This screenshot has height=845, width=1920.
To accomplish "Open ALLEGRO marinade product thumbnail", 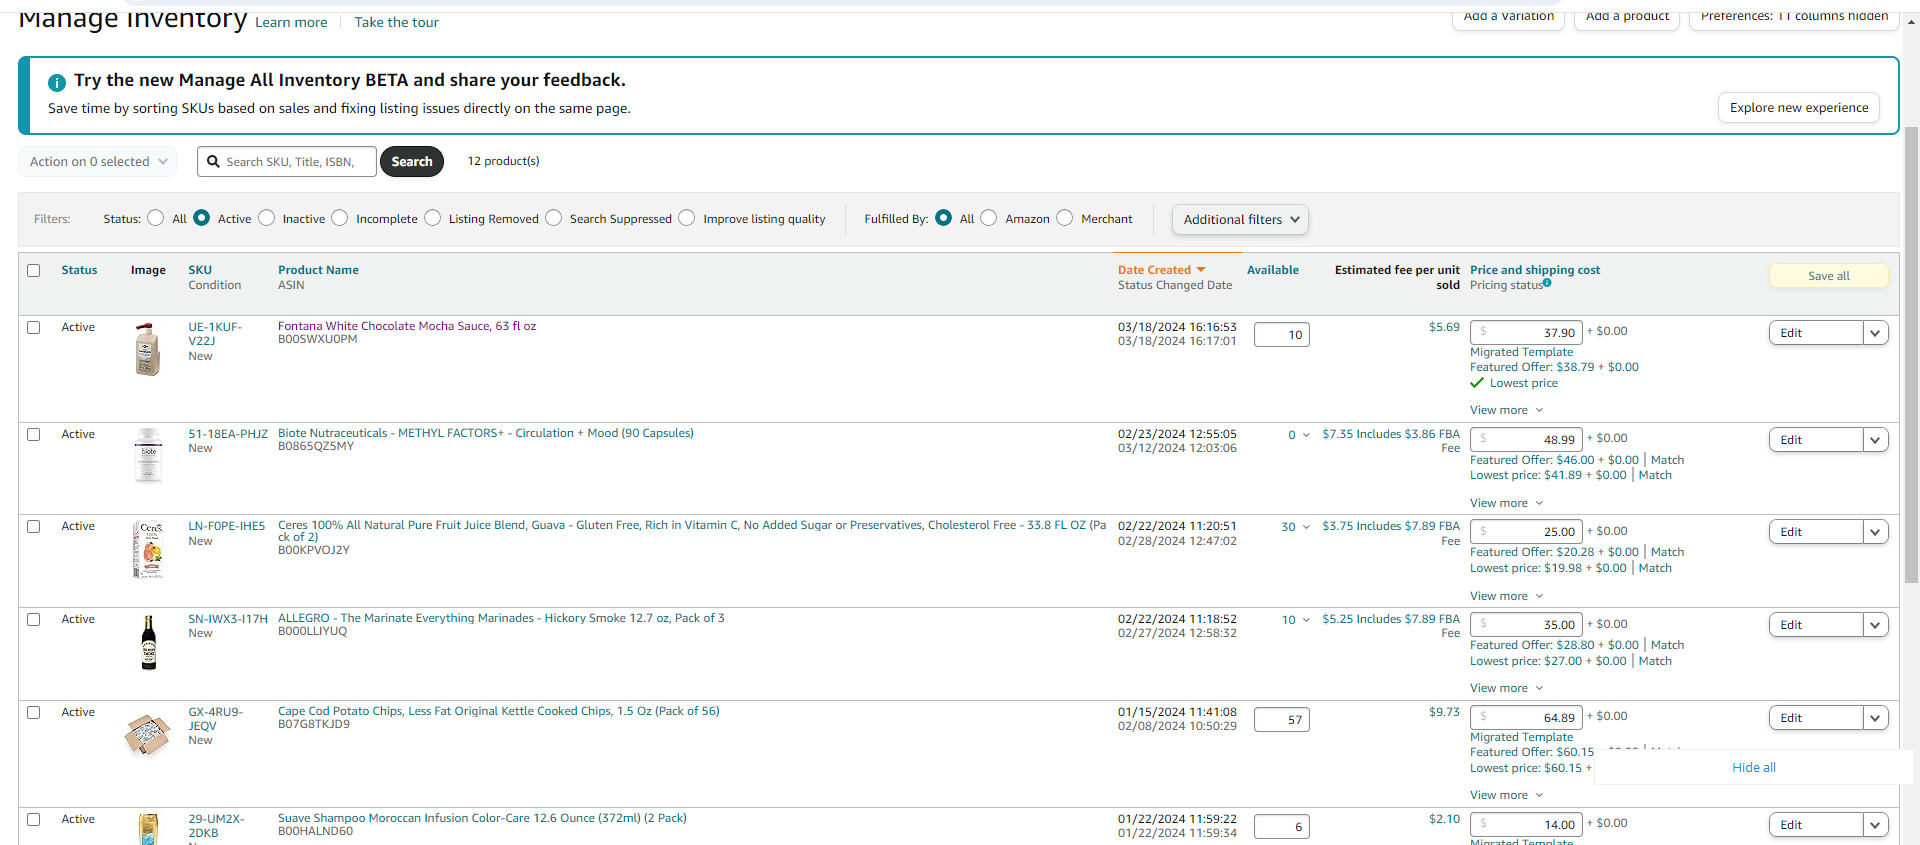I will tap(148, 642).
